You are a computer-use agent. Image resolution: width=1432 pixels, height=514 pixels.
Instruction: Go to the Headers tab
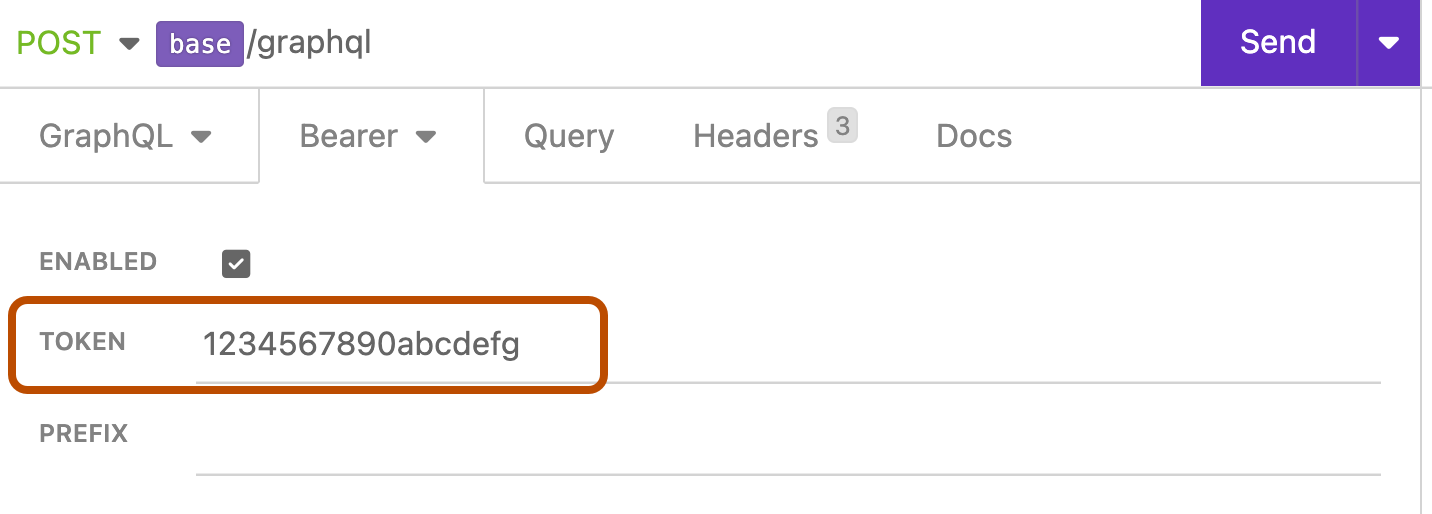coord(756,136)
